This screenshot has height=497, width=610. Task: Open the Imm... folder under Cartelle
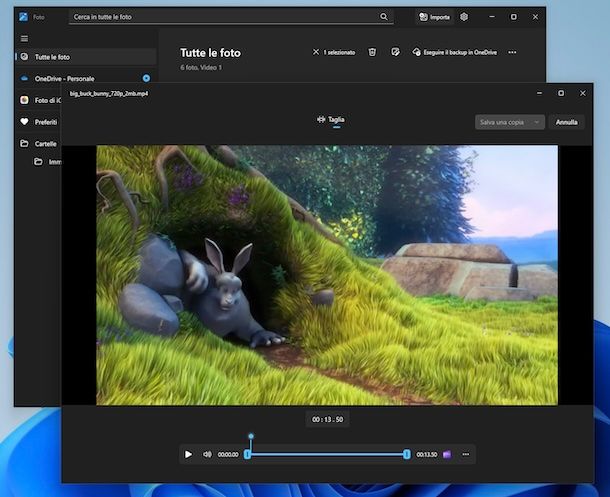(x=47, y=162)
